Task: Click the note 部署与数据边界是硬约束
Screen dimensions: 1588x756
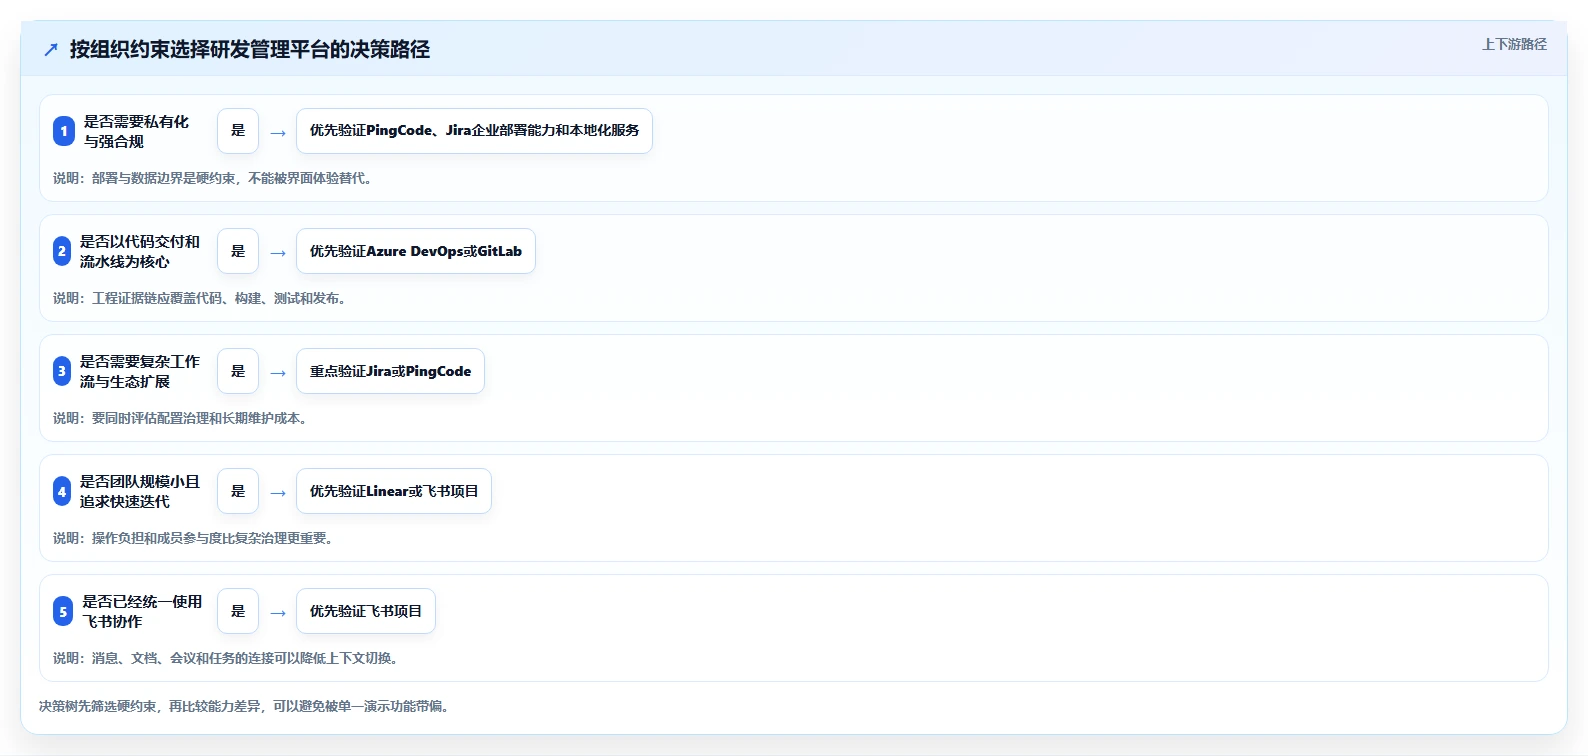Action: click(214, 178)
